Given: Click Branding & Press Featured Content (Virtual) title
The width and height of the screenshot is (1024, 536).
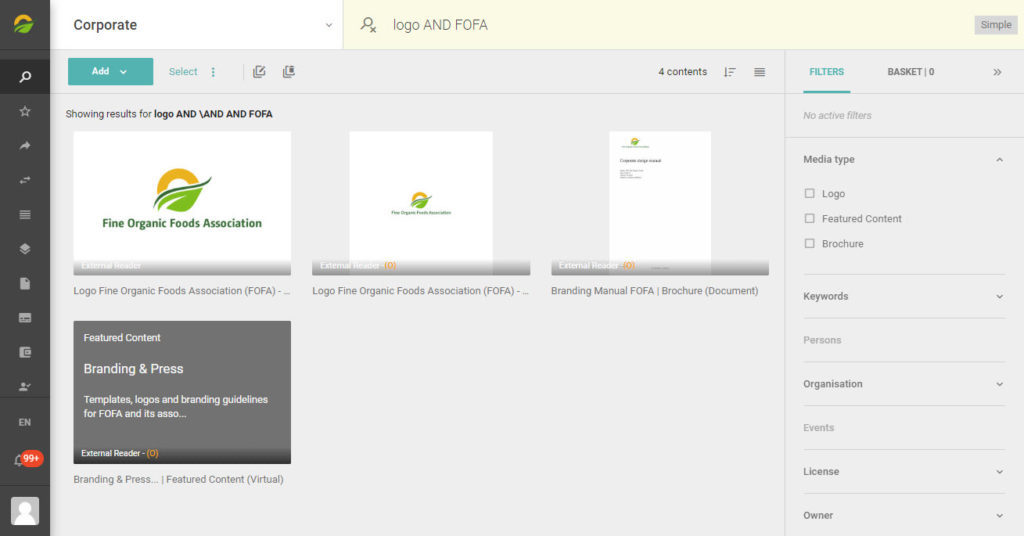Looking at the screenshot, I should pos(178,479).
